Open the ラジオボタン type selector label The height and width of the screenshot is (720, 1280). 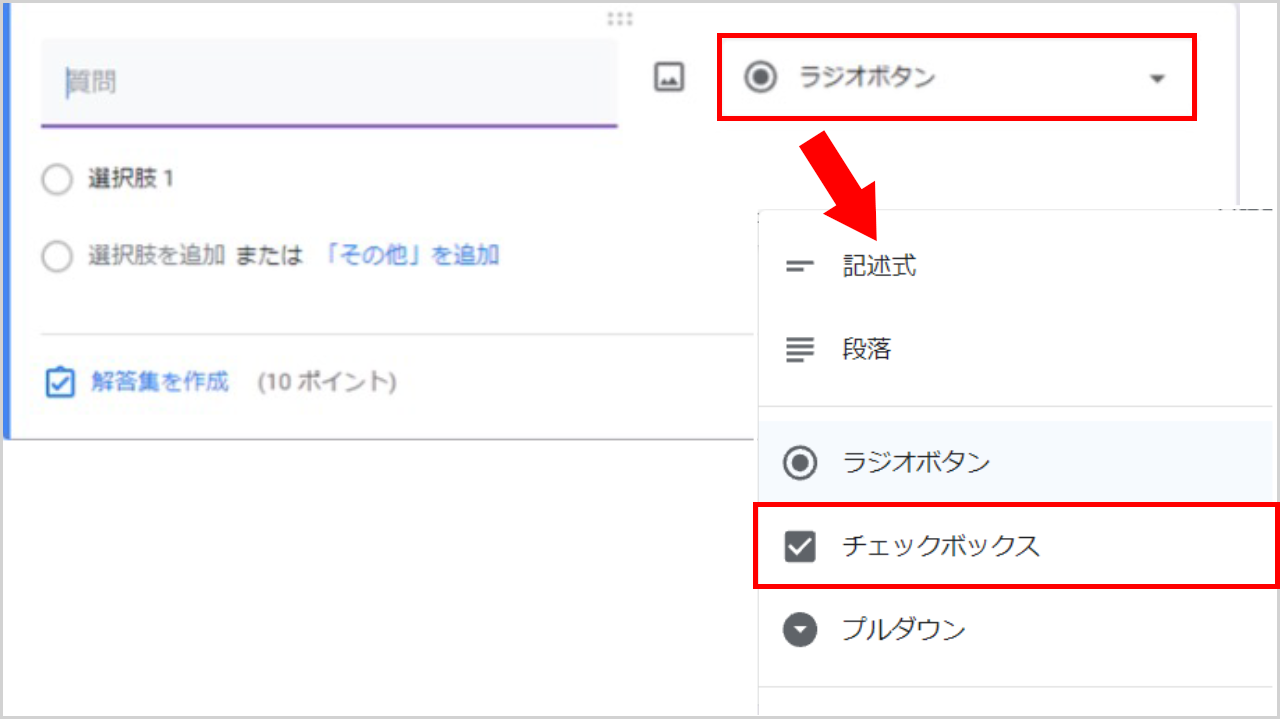click(x=867, y=77)
